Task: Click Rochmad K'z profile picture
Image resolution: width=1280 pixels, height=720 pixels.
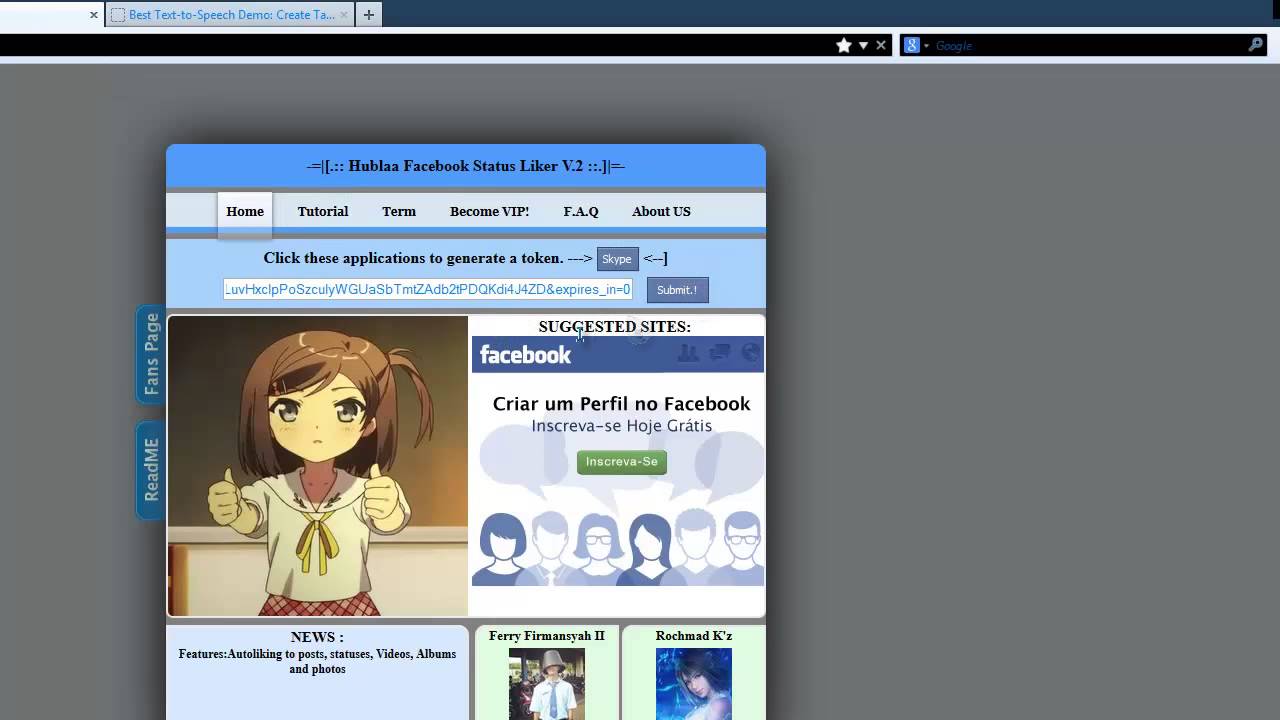Action: point(694,684)
